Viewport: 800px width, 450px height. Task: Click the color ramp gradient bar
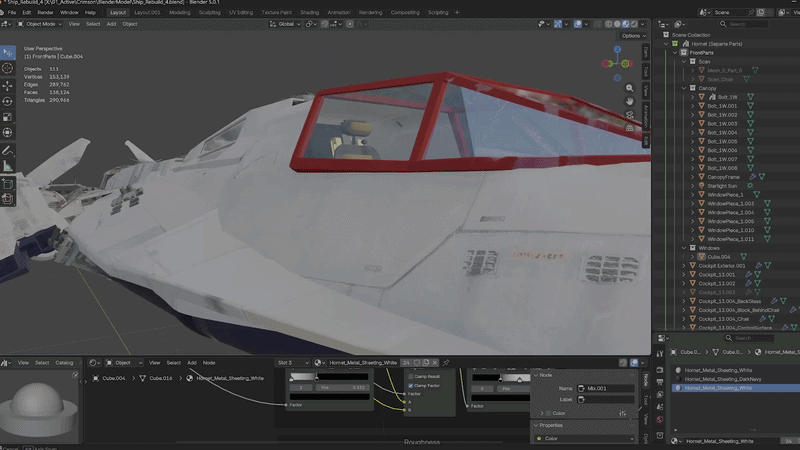(329, 377)
